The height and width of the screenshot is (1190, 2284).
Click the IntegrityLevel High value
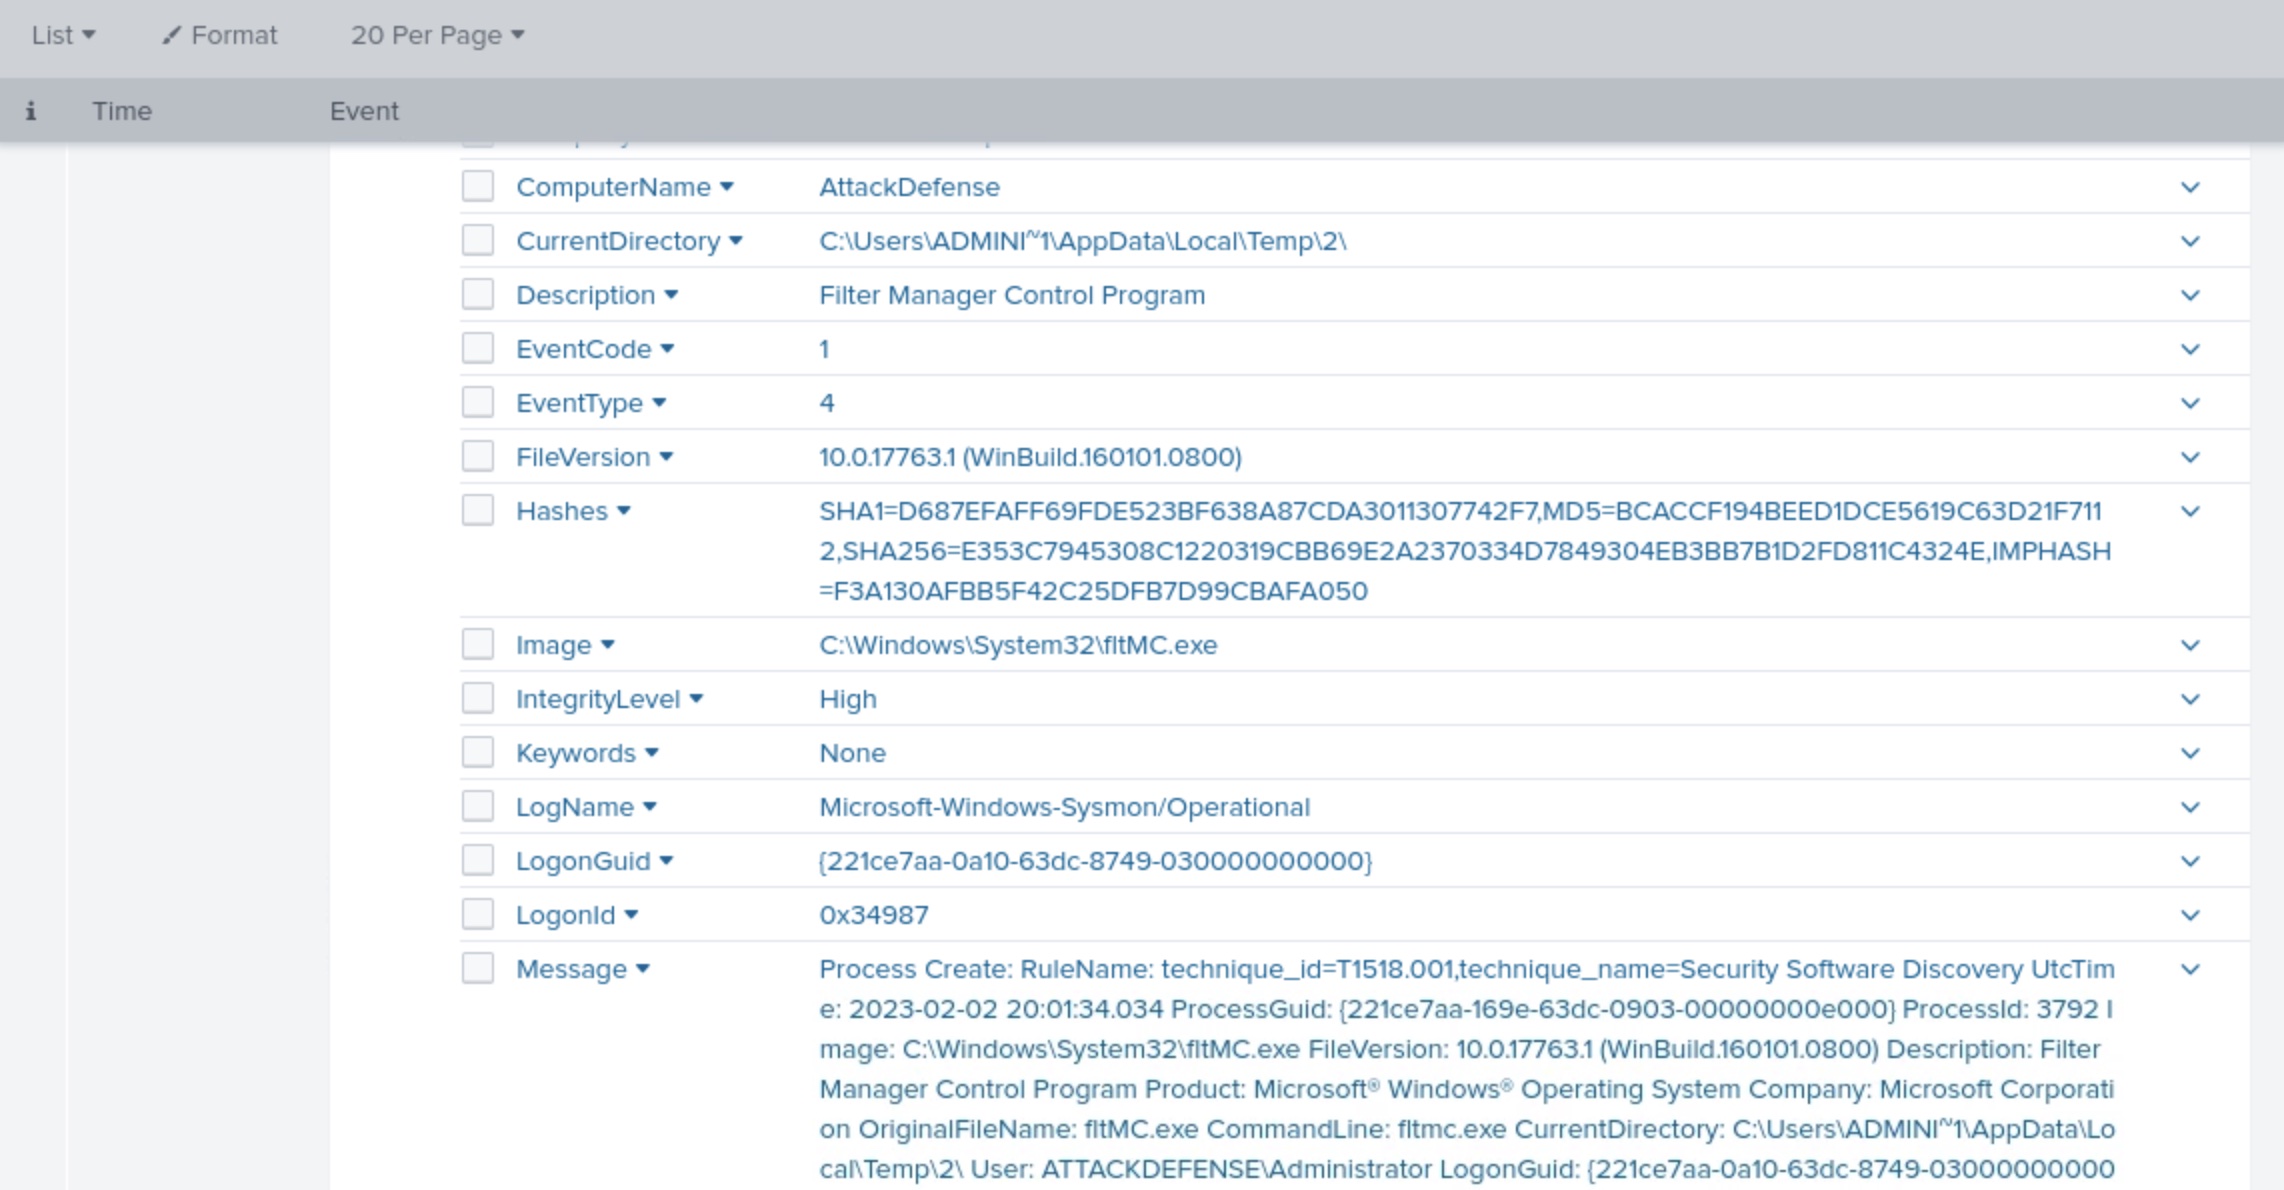pos(848,699)
